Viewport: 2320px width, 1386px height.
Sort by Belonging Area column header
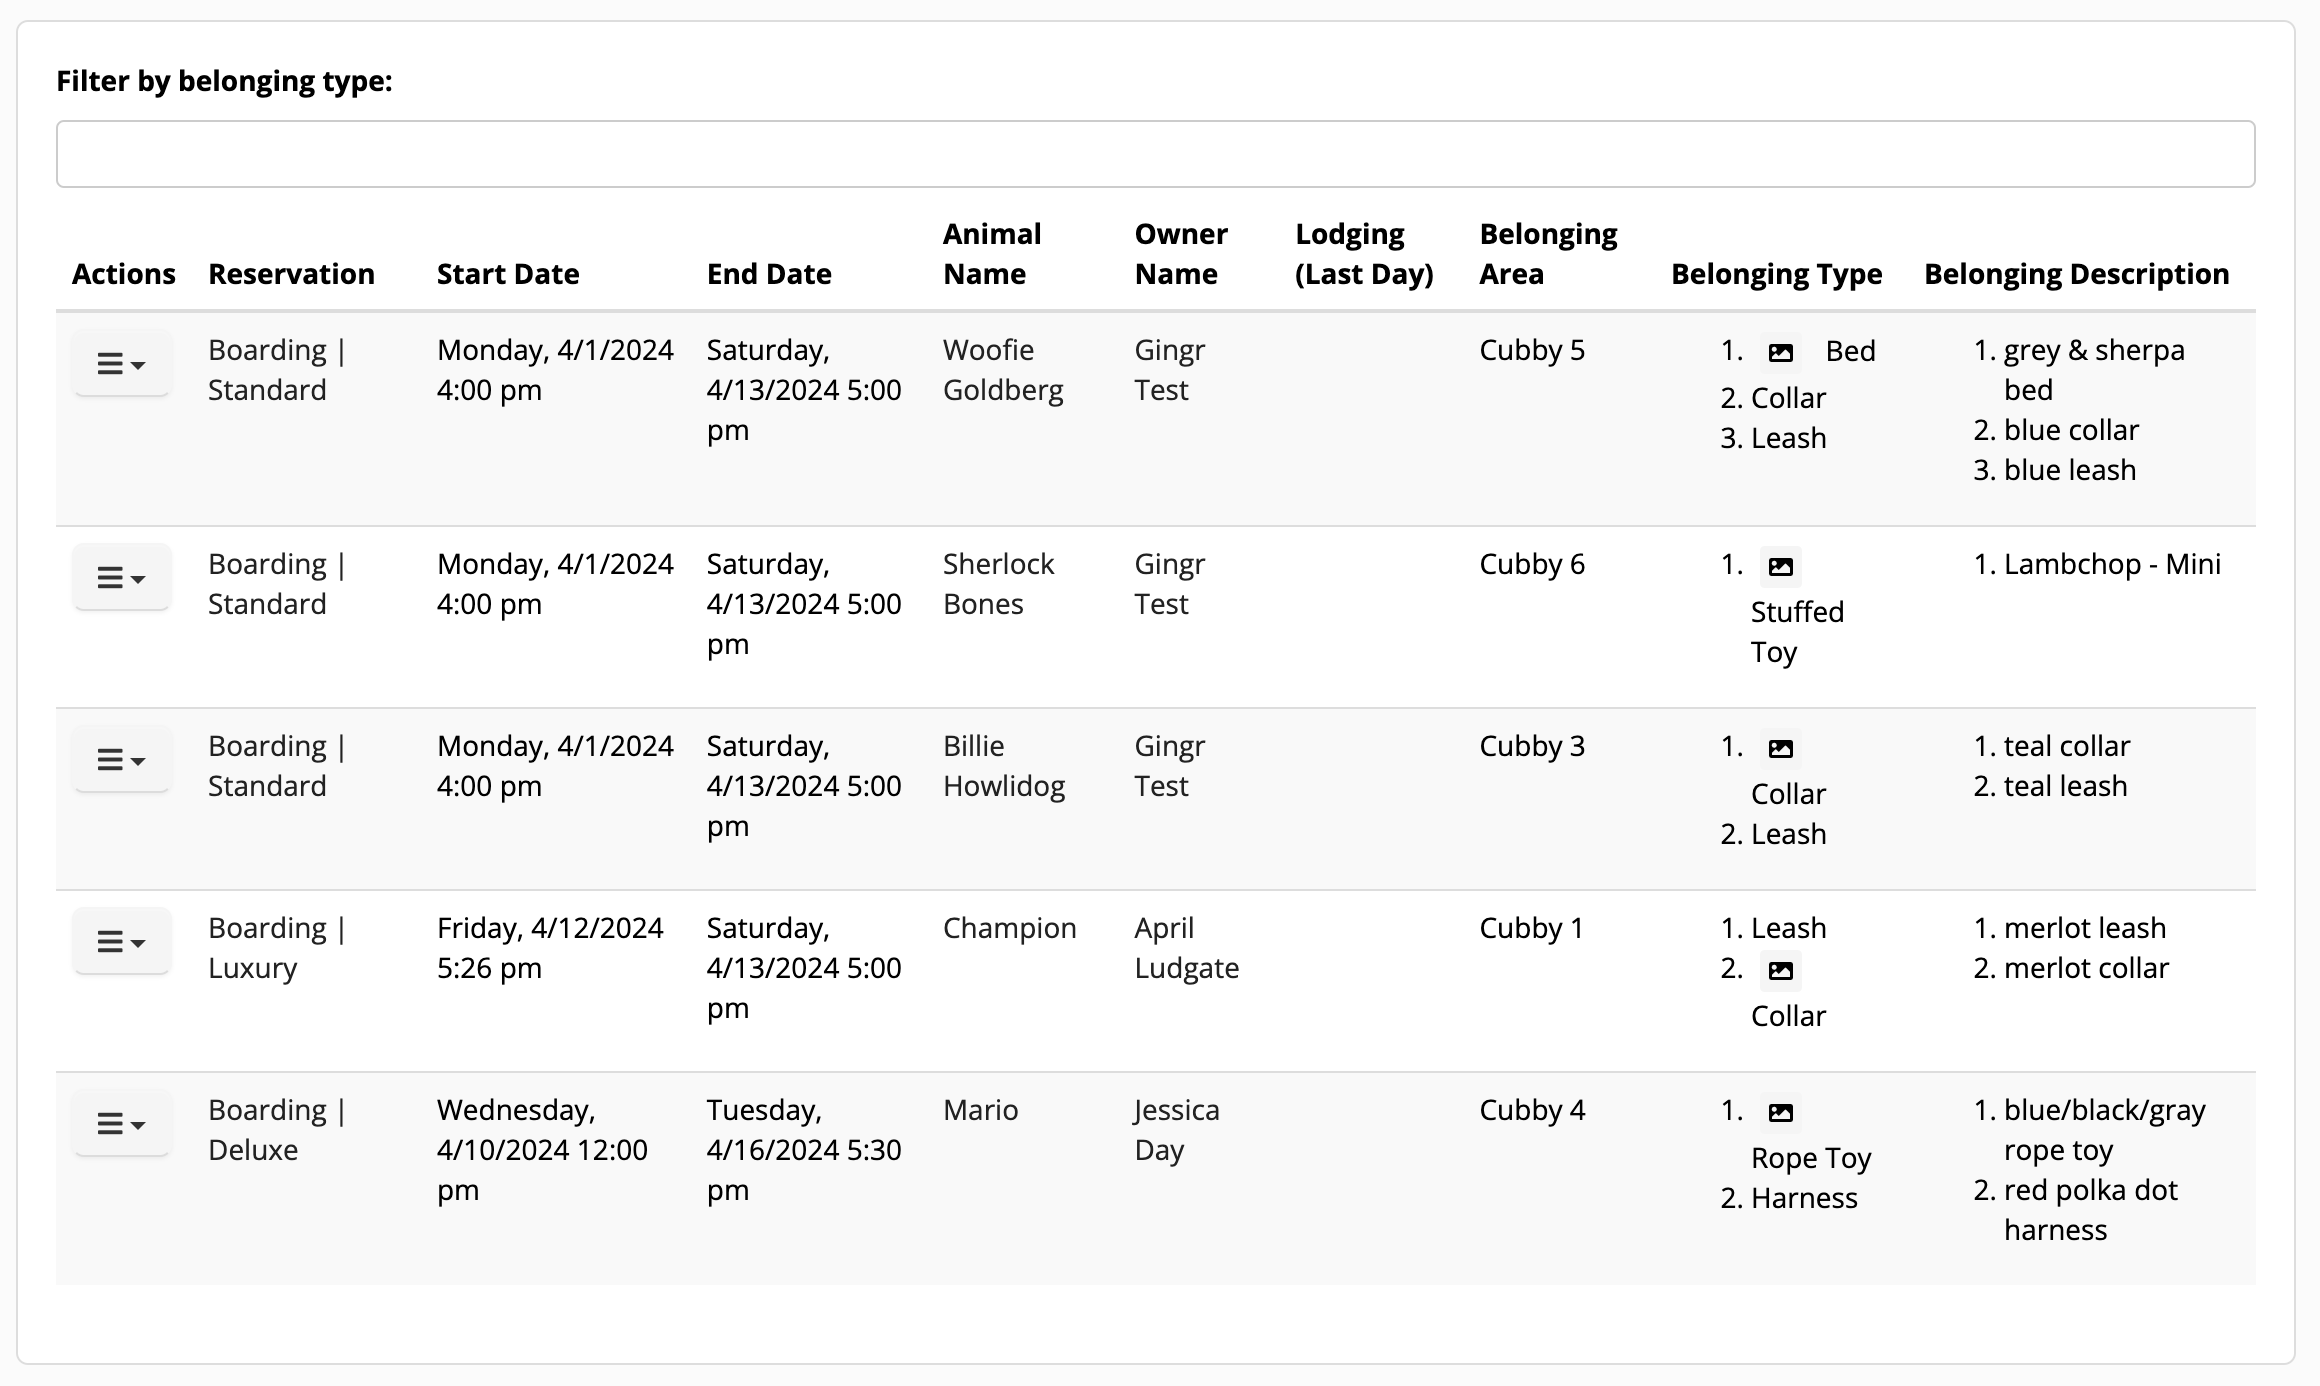[1548, 254]
